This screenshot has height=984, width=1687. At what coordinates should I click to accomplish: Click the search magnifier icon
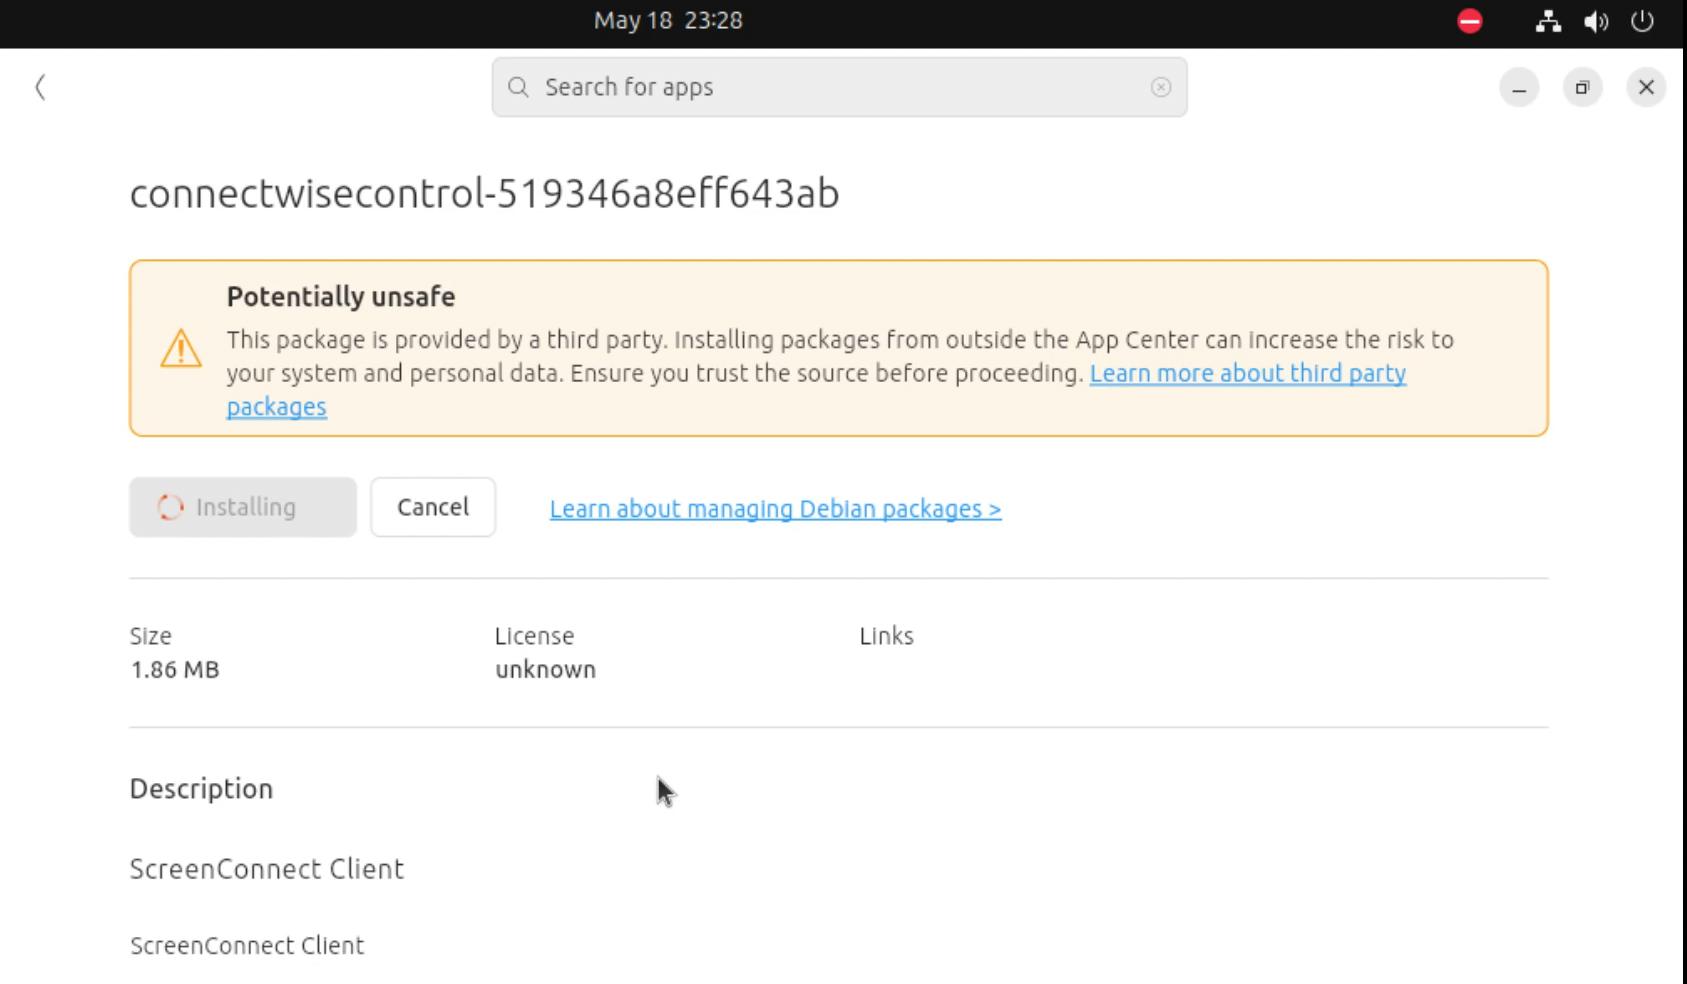[x=518, y=87]
